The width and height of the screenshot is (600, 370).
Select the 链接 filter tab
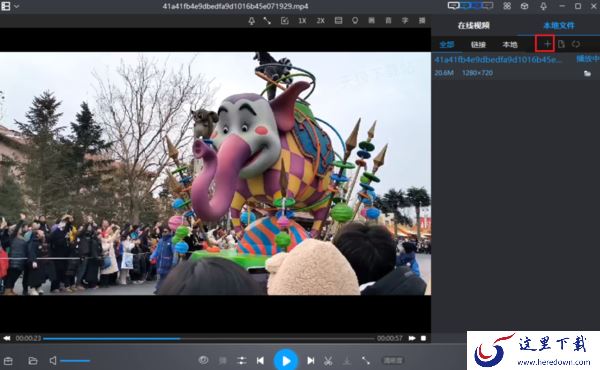pyautogui.click(x=478, y=45)
